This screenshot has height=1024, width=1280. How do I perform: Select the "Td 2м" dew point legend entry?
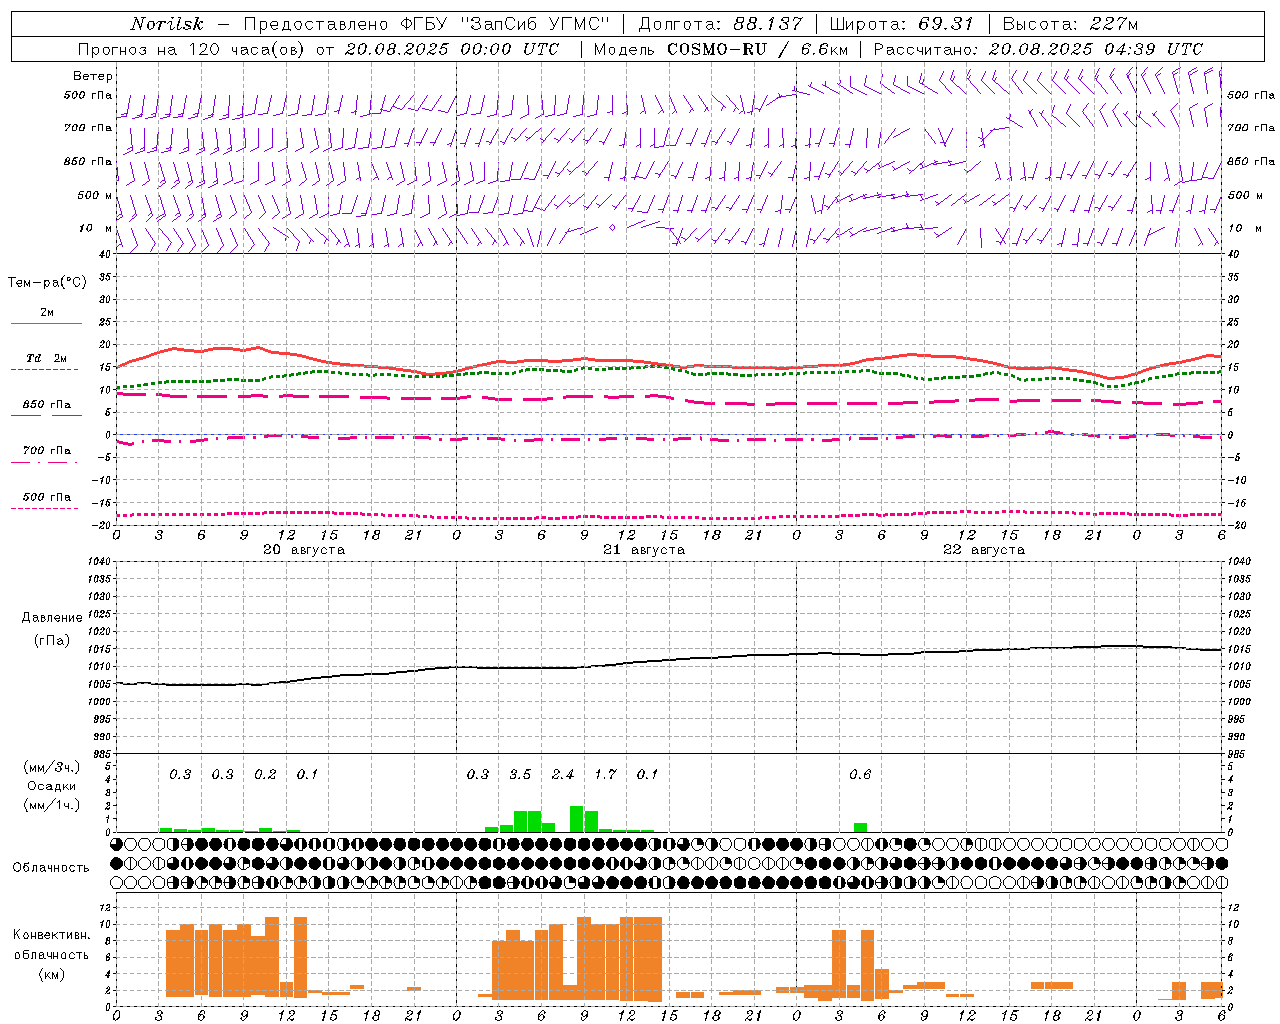pyautogui.click(x=47, y=358)
